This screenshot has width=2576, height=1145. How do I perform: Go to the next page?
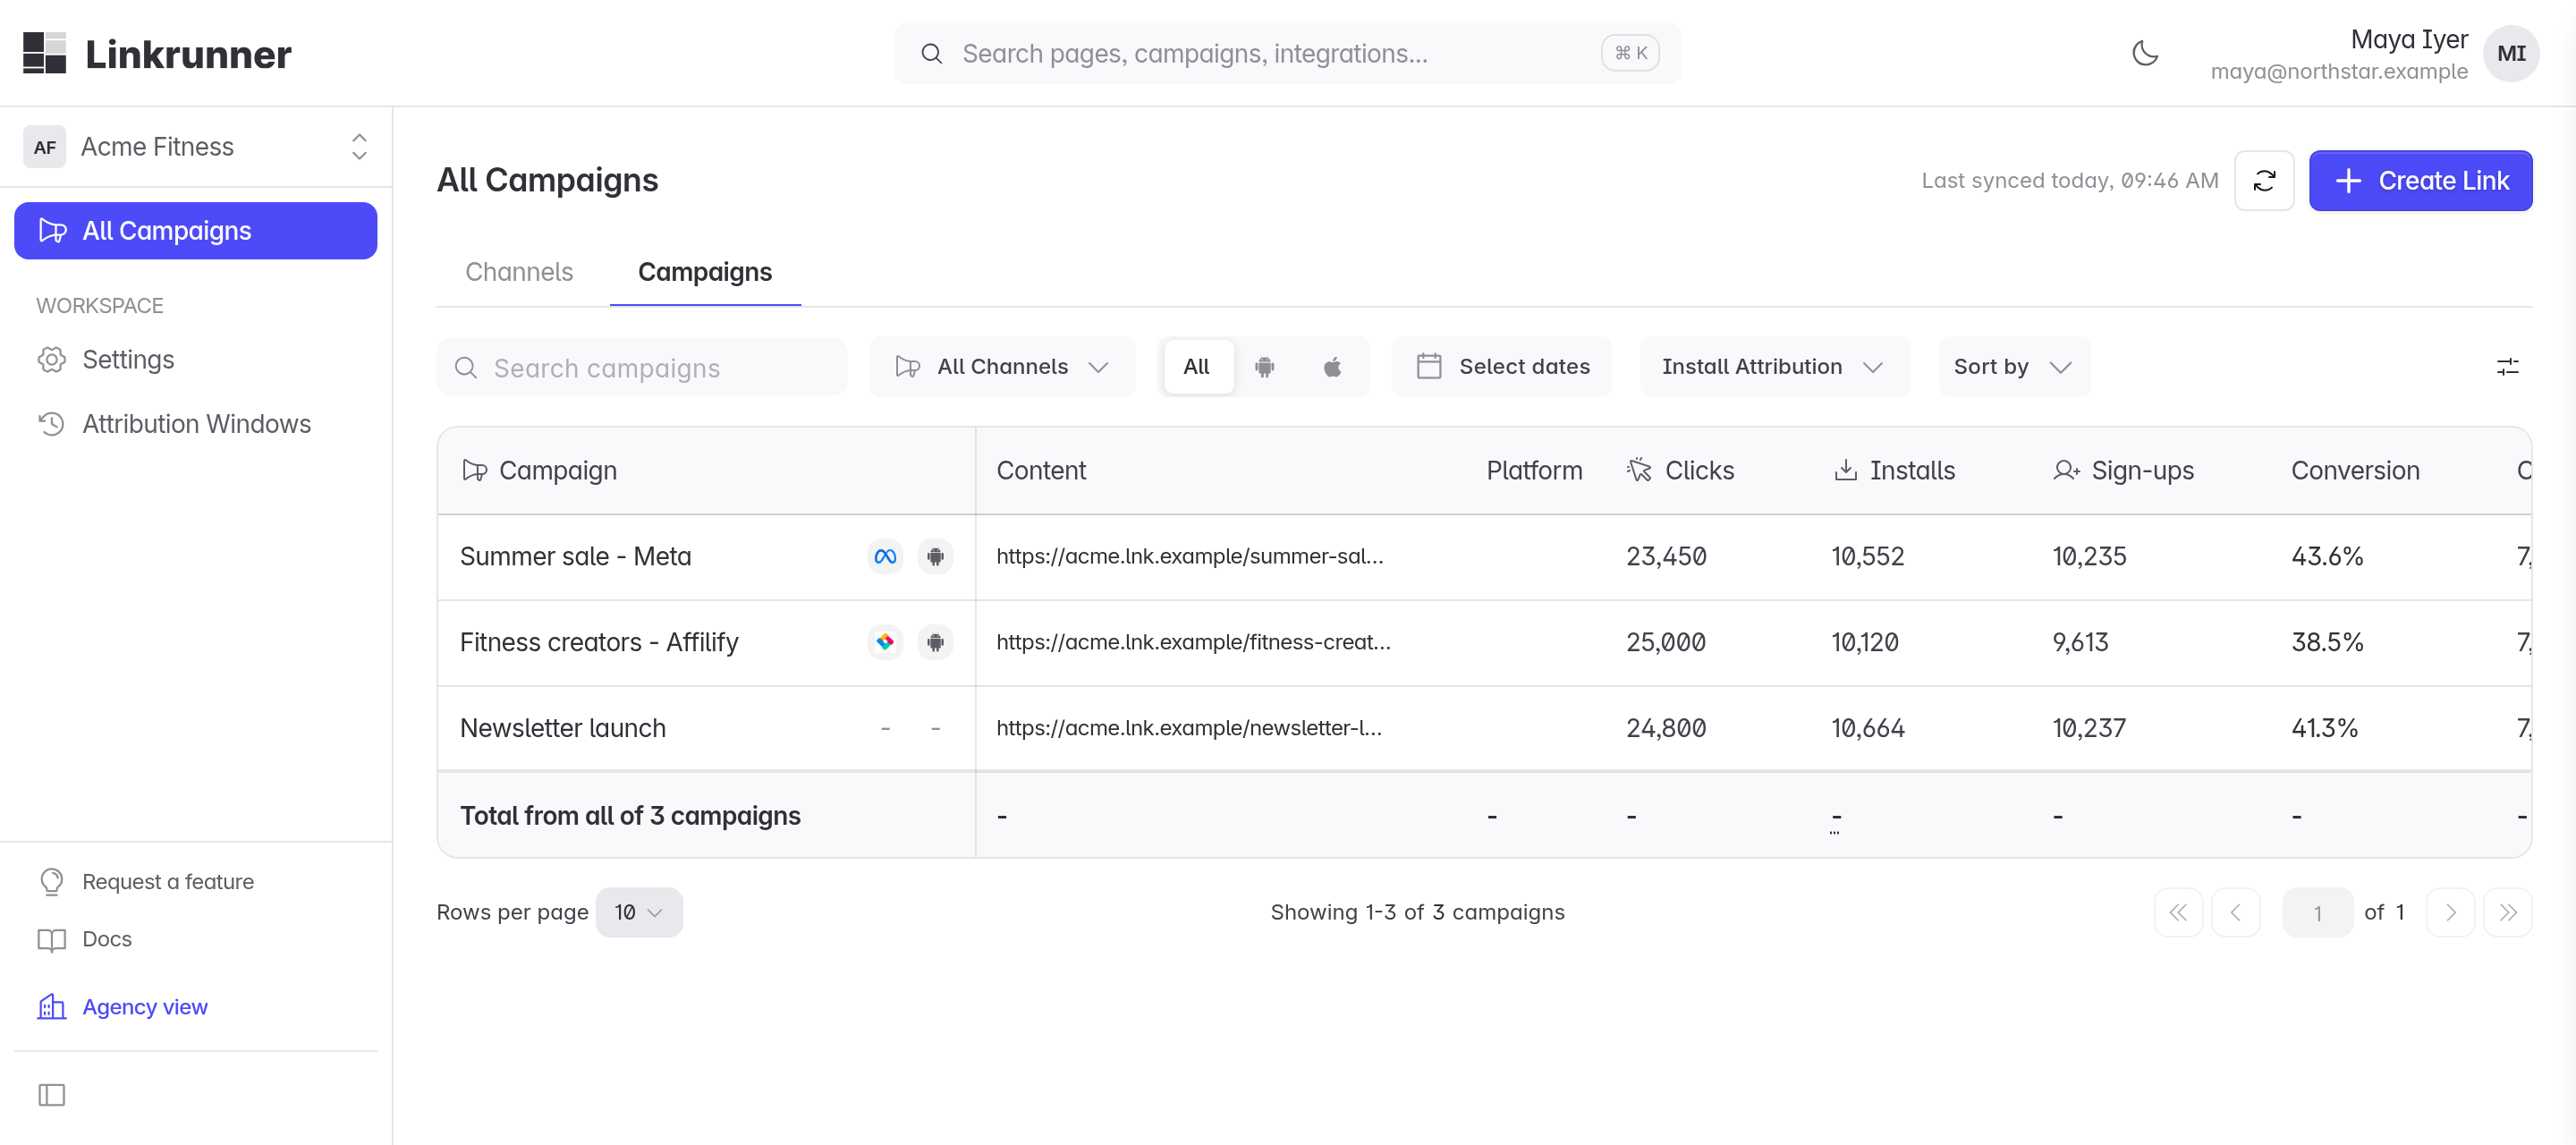2450,912
